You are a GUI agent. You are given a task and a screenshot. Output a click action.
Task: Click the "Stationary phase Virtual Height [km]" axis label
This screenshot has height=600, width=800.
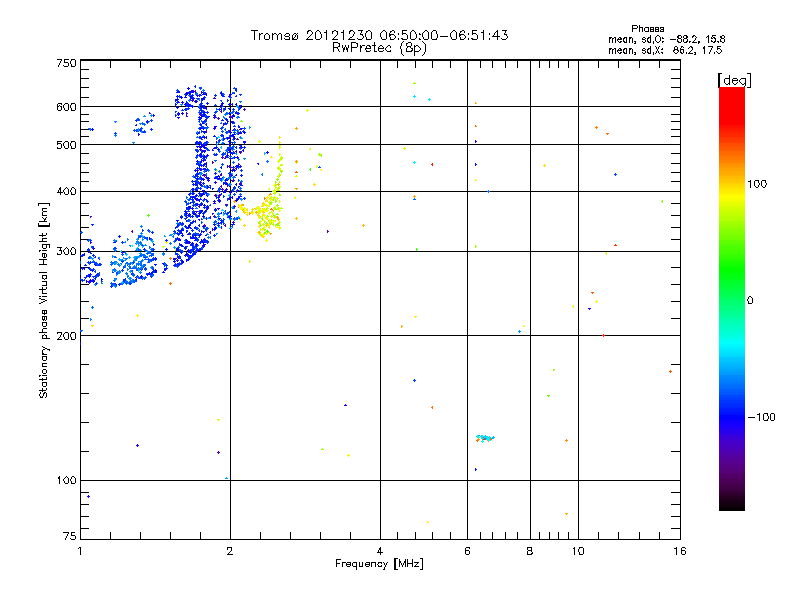click(x=44, y=300)
